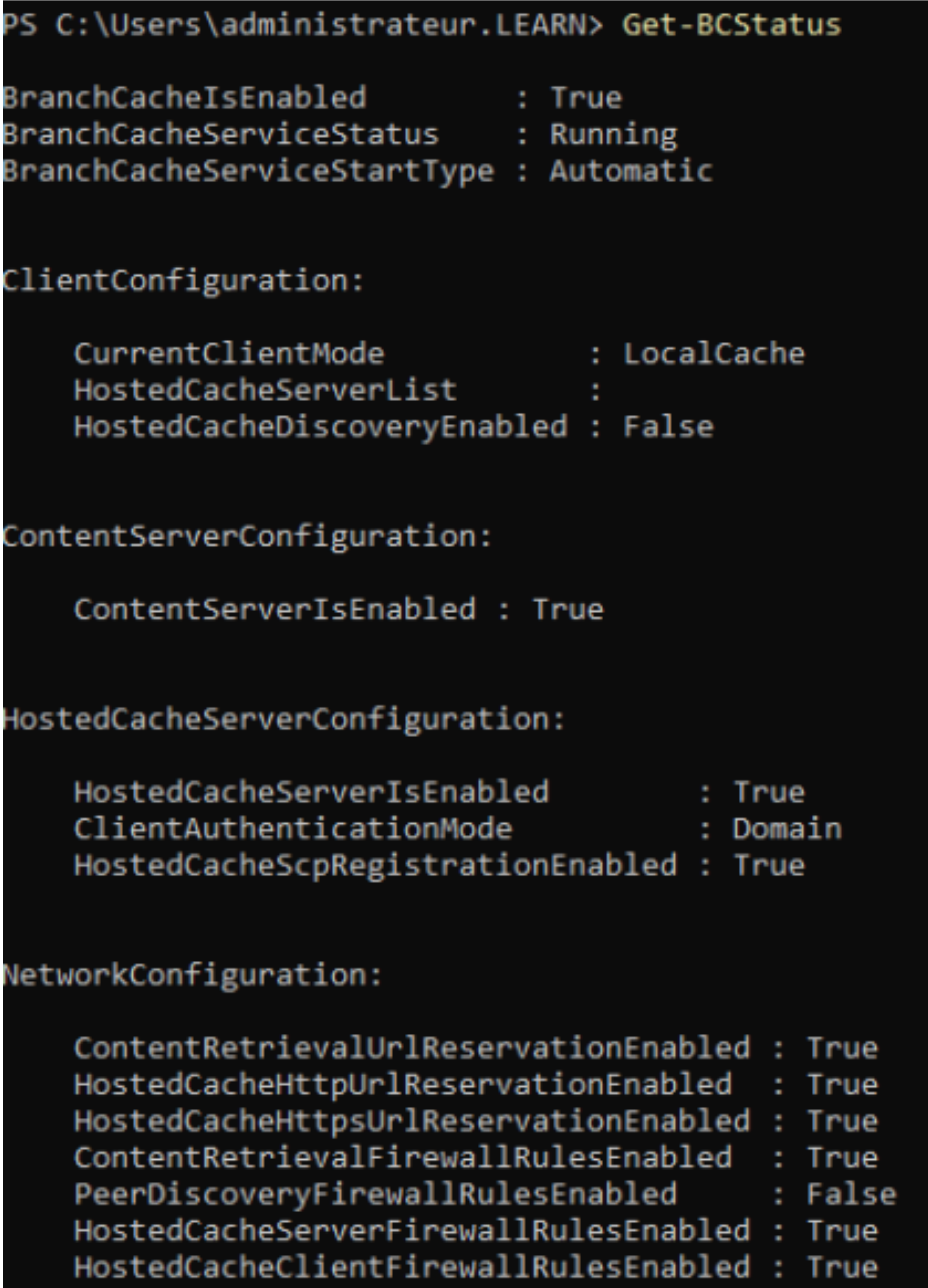Click the BranchCacheServiceStatus Running value
This screenshot has height=1288, width=928.
(x=612, y=134)
